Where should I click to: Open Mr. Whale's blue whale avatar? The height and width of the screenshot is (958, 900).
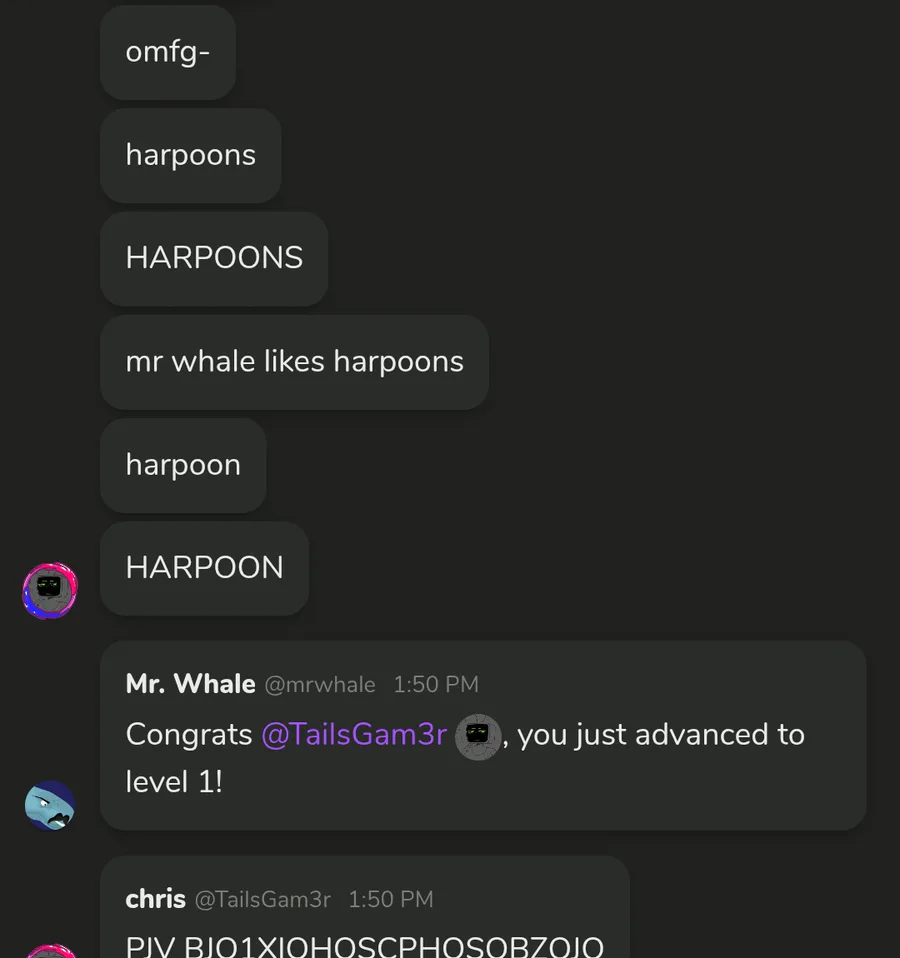pos(50,805)
